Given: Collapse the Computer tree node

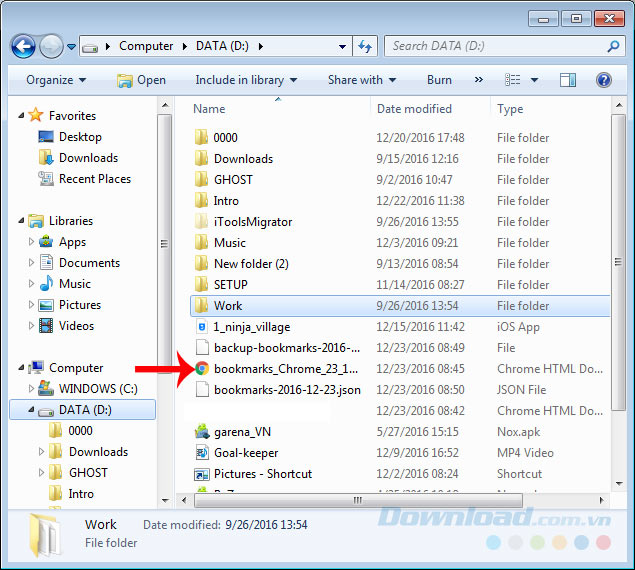Looking at the screenshot, I should [21, 367].
